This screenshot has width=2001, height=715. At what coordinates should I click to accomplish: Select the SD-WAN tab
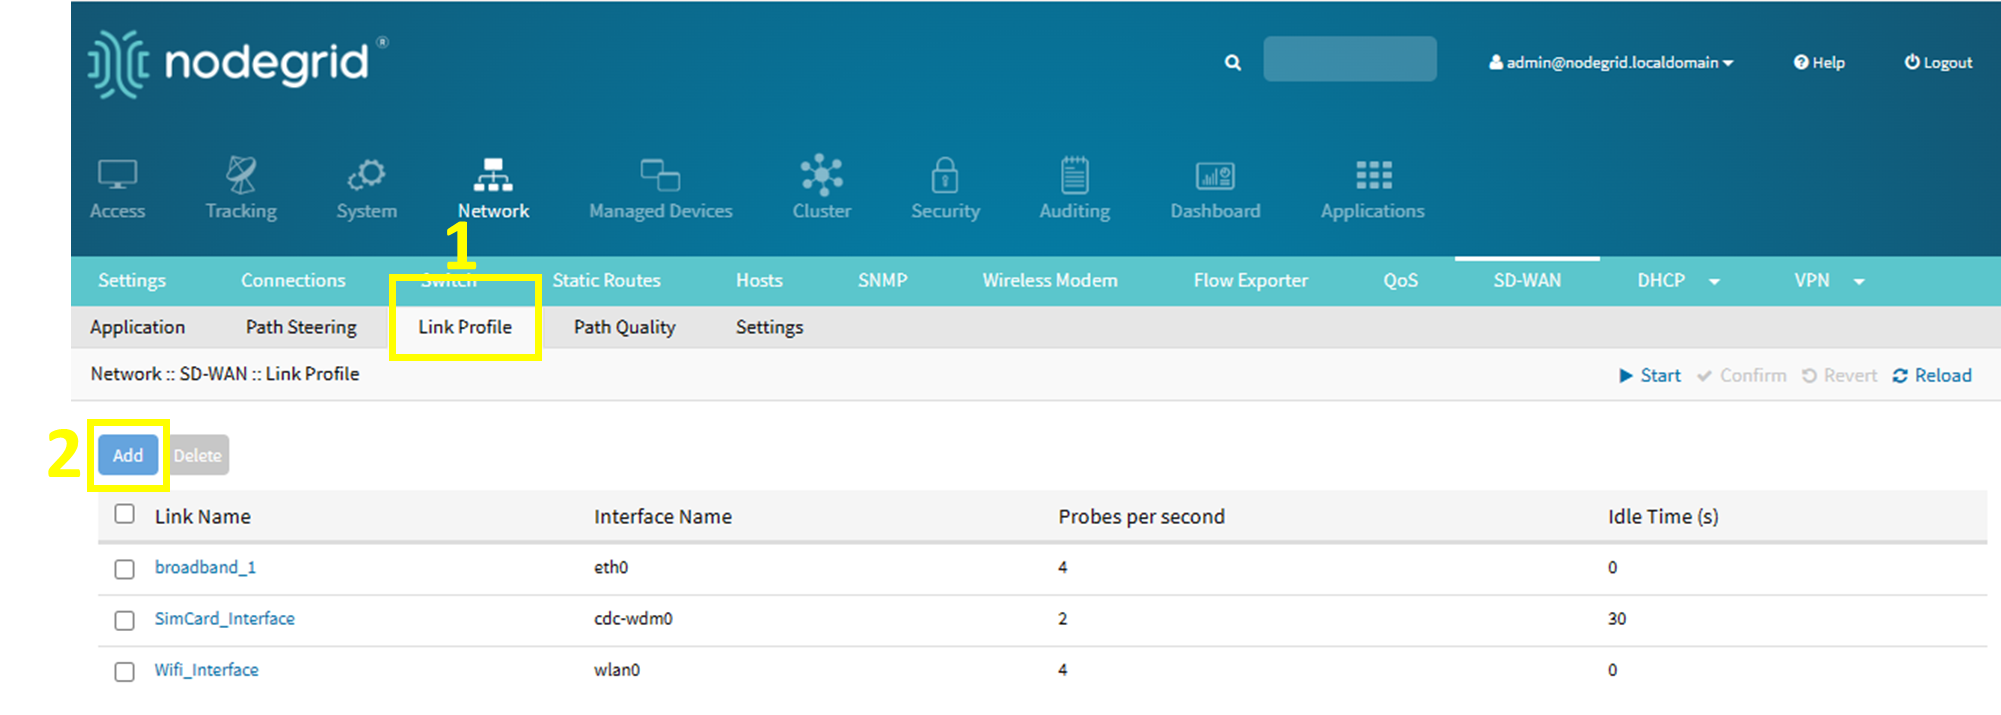coord(1527,280)
